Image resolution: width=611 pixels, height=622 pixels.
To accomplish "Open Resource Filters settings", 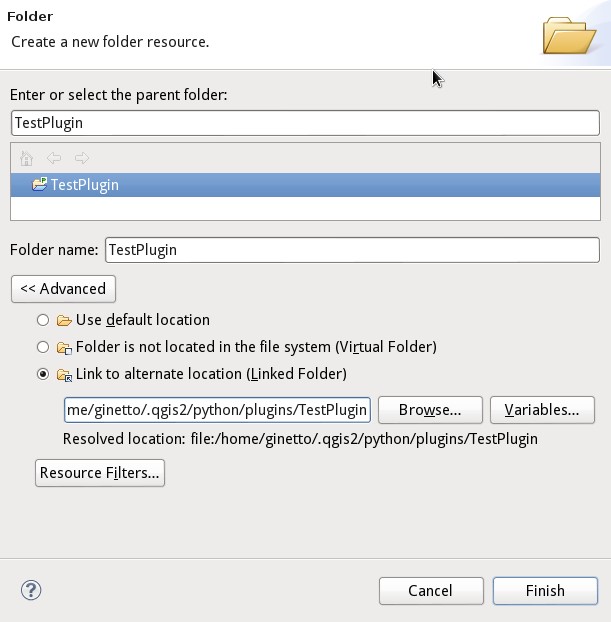I will point(100,473).
